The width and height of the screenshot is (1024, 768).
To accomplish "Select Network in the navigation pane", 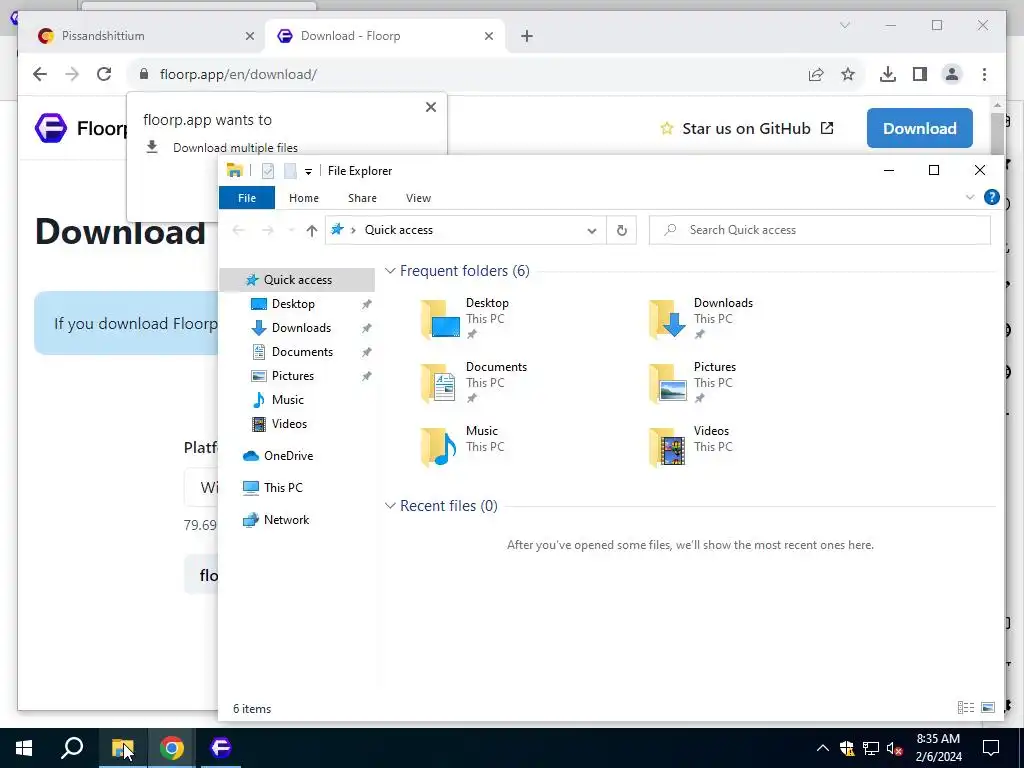I will (x=286, y=520).
